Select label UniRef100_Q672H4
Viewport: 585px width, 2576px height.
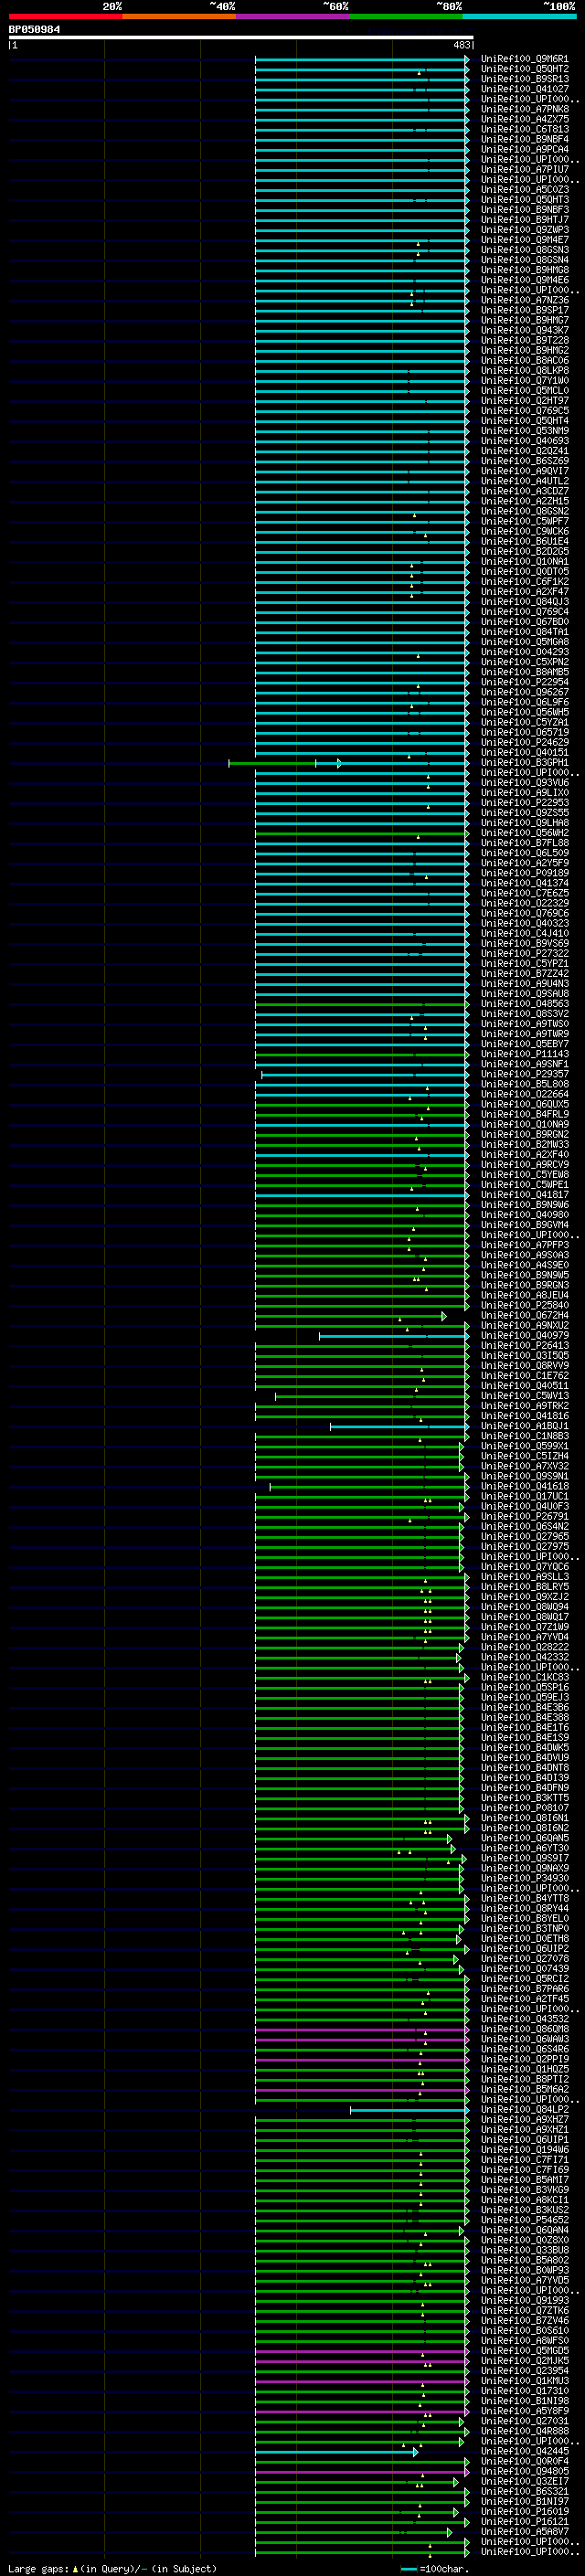point(524,1315)
